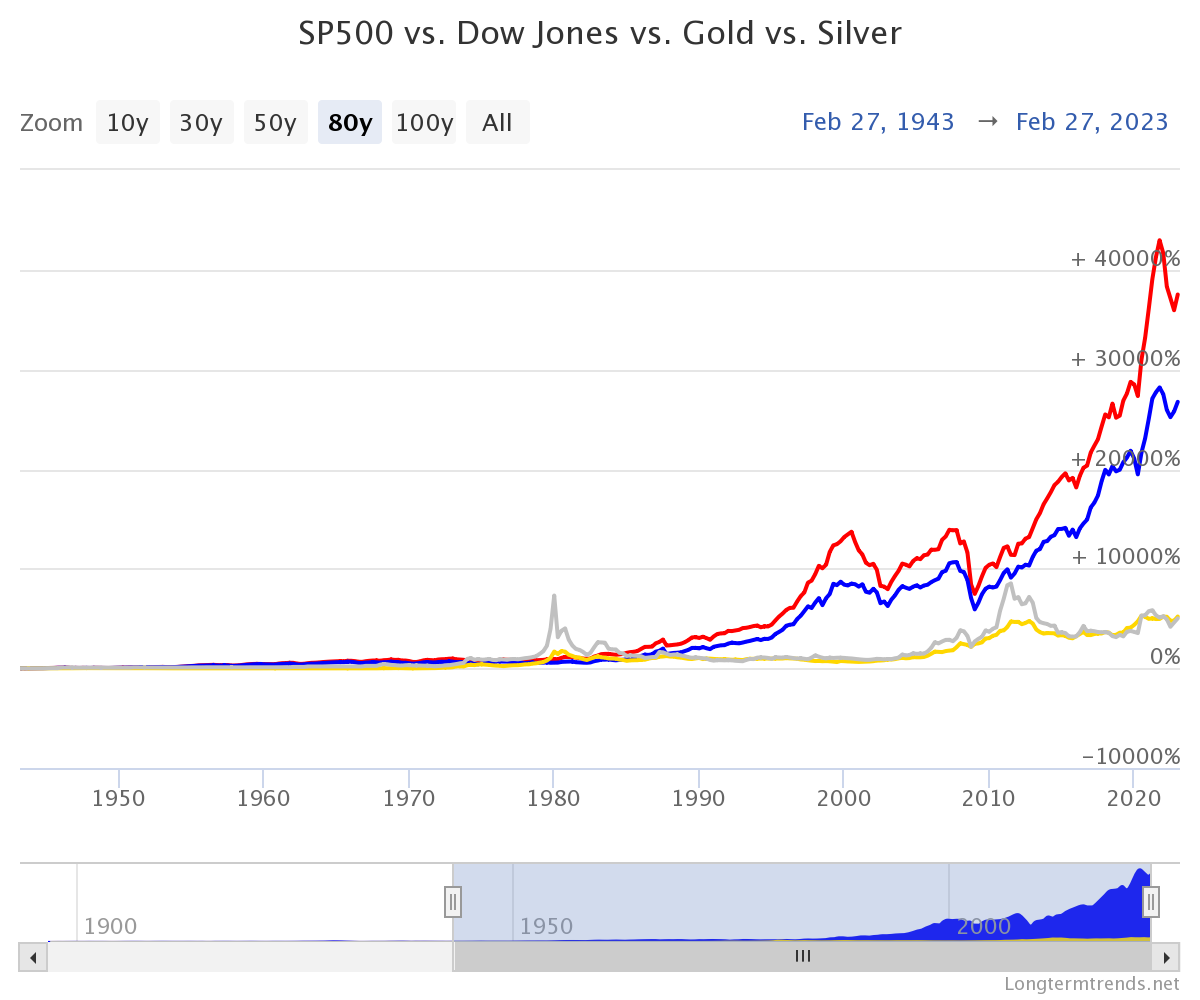1200x1000 pixels.
Task: Click the right navigator range handle
Action: pyautogui.click(x=1151, y=901)
